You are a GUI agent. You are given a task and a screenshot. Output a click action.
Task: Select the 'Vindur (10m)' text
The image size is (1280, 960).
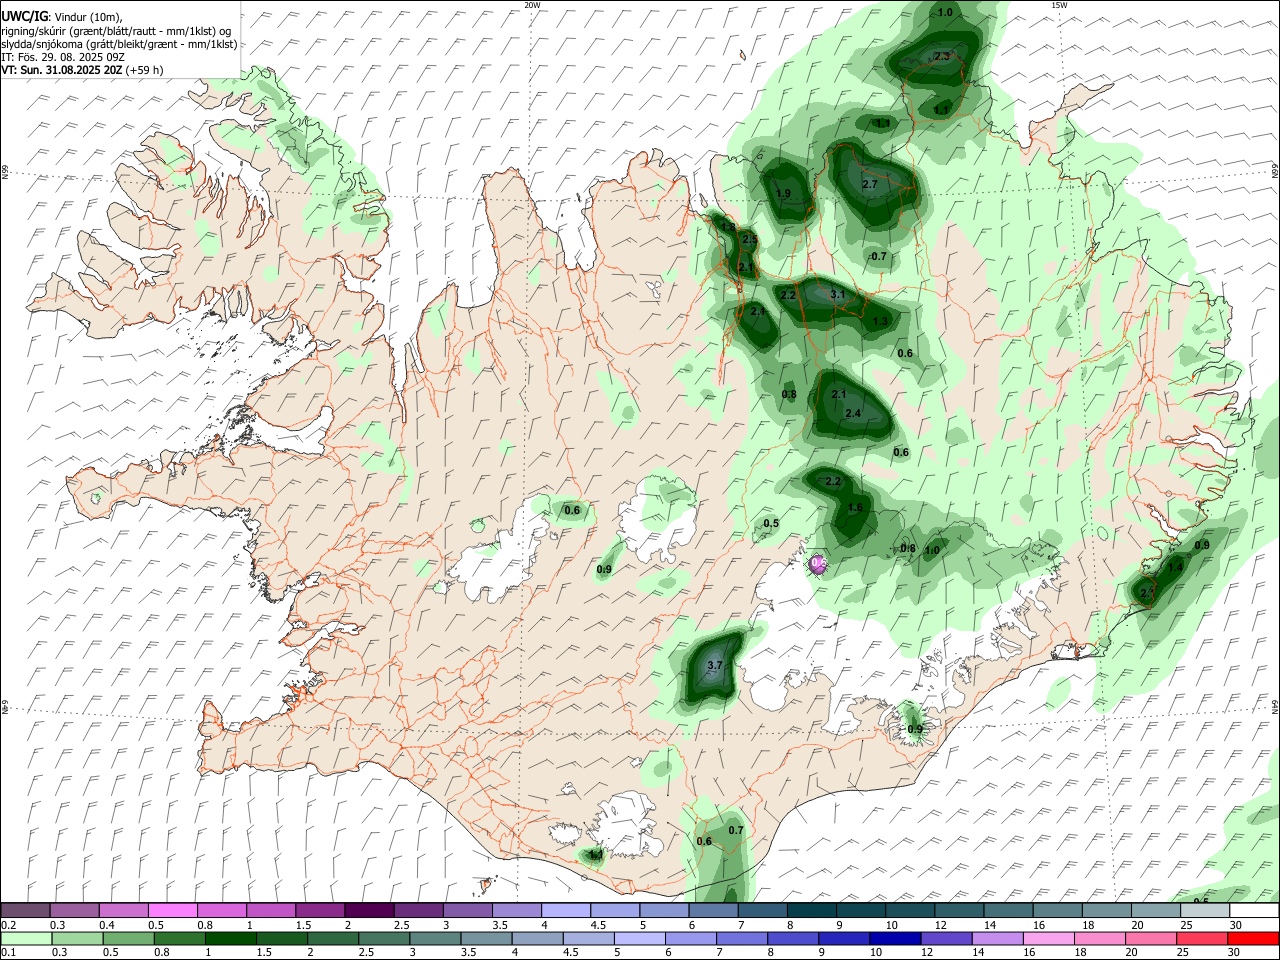coord(87,17)
